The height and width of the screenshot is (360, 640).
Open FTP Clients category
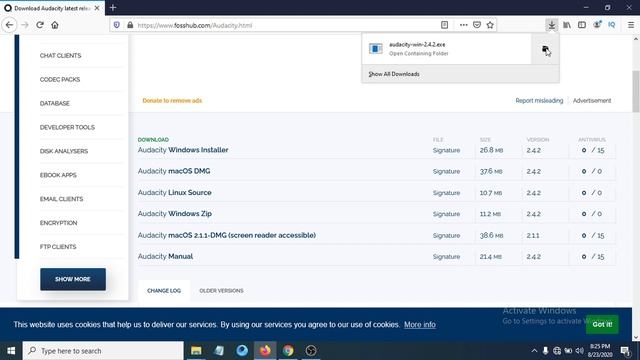pyautogui.click(x=58, y=247)
